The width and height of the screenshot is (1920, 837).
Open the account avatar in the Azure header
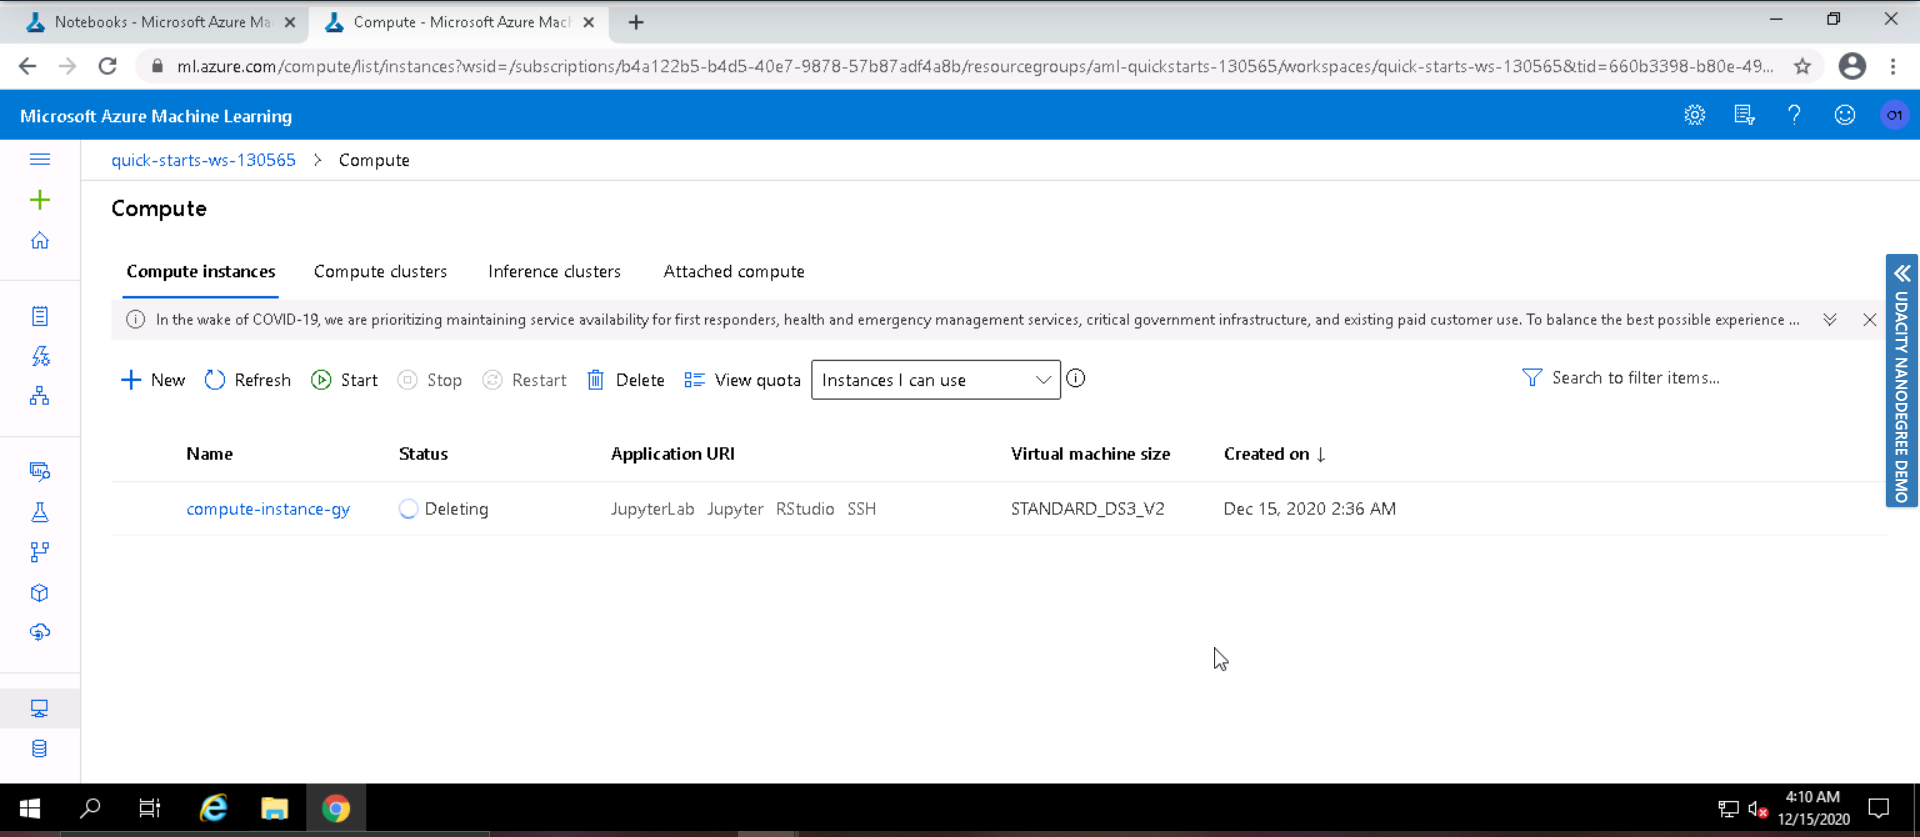(1894, 115)
